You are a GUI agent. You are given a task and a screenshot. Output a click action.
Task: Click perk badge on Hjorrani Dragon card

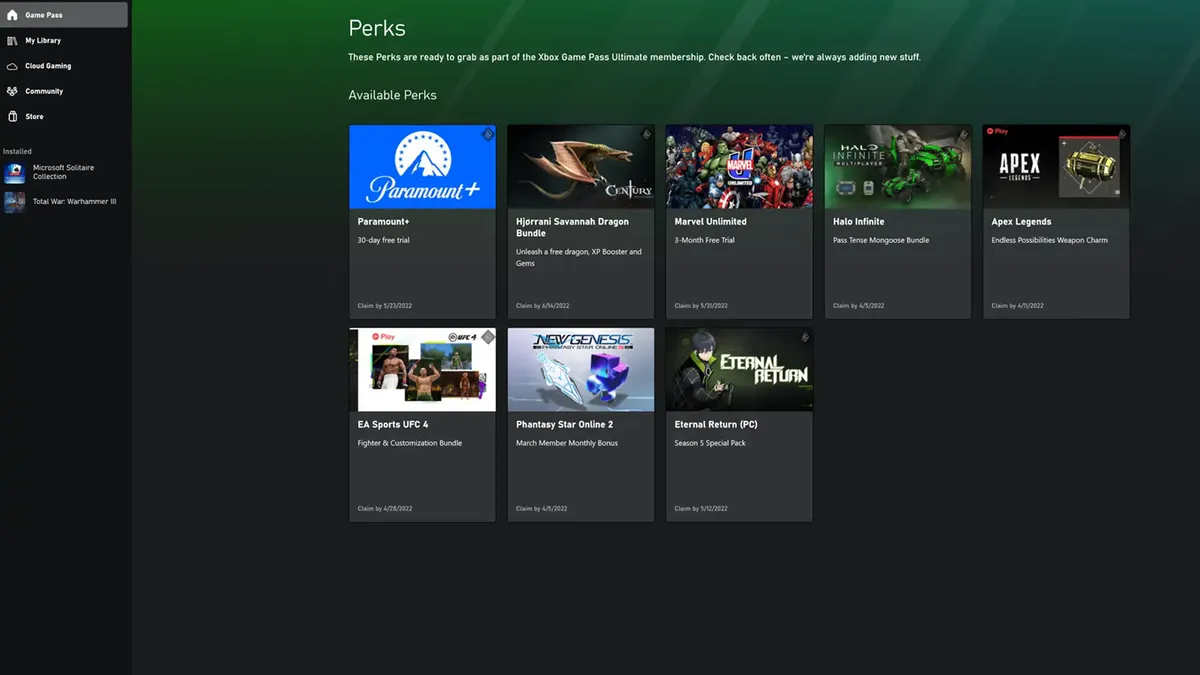click(x=646, y=134)
